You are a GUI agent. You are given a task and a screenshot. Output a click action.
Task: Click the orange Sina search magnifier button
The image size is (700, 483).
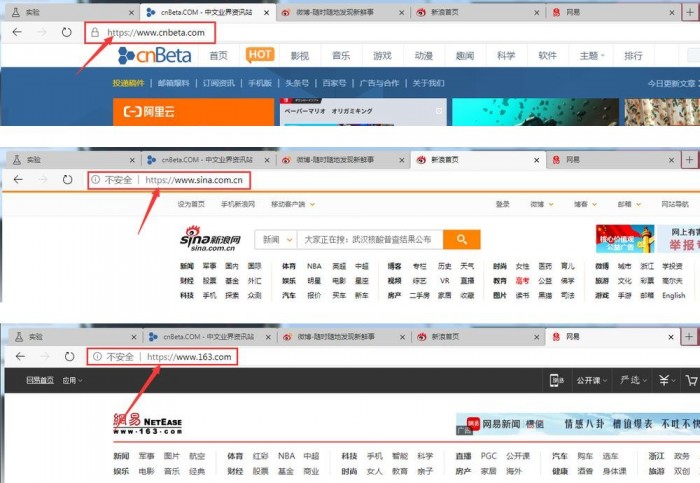(461, 240)
